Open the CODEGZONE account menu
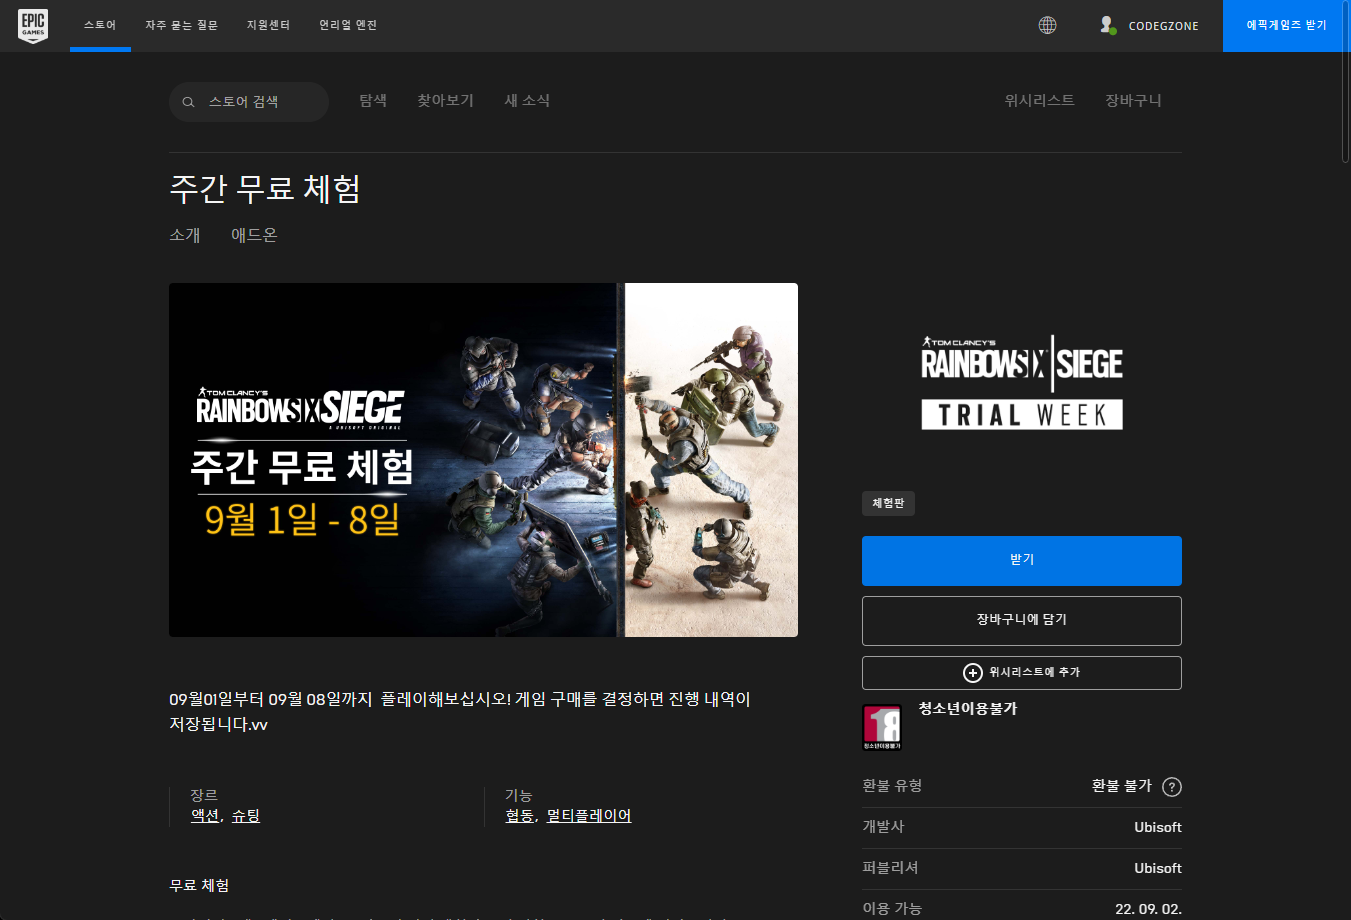 tap(1163, 26)
